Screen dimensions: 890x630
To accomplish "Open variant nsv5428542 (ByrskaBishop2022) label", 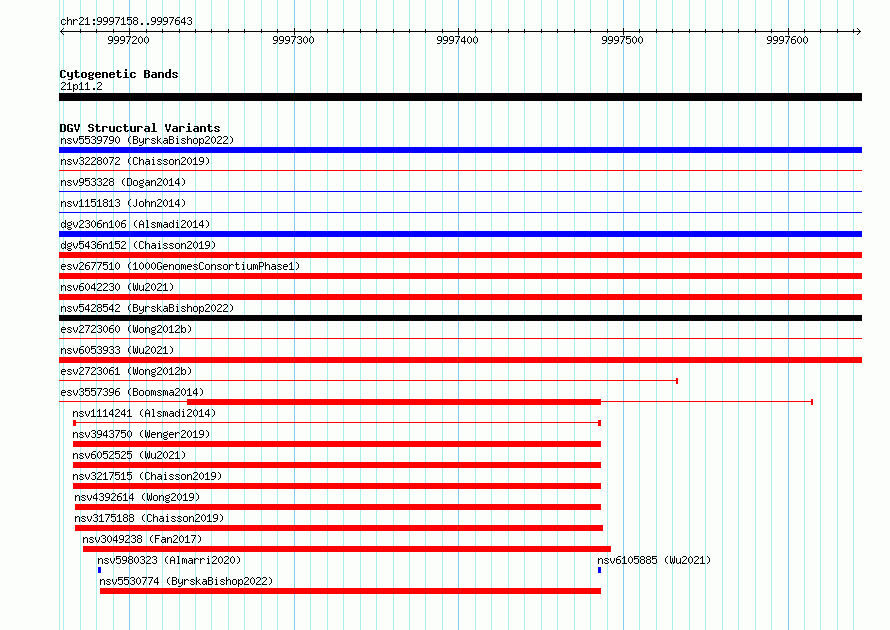I will tap(147, 308).
